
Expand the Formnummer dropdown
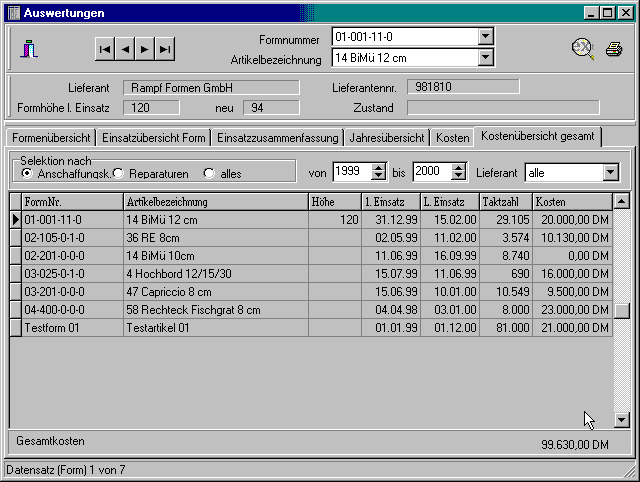(x=485, y=37)
